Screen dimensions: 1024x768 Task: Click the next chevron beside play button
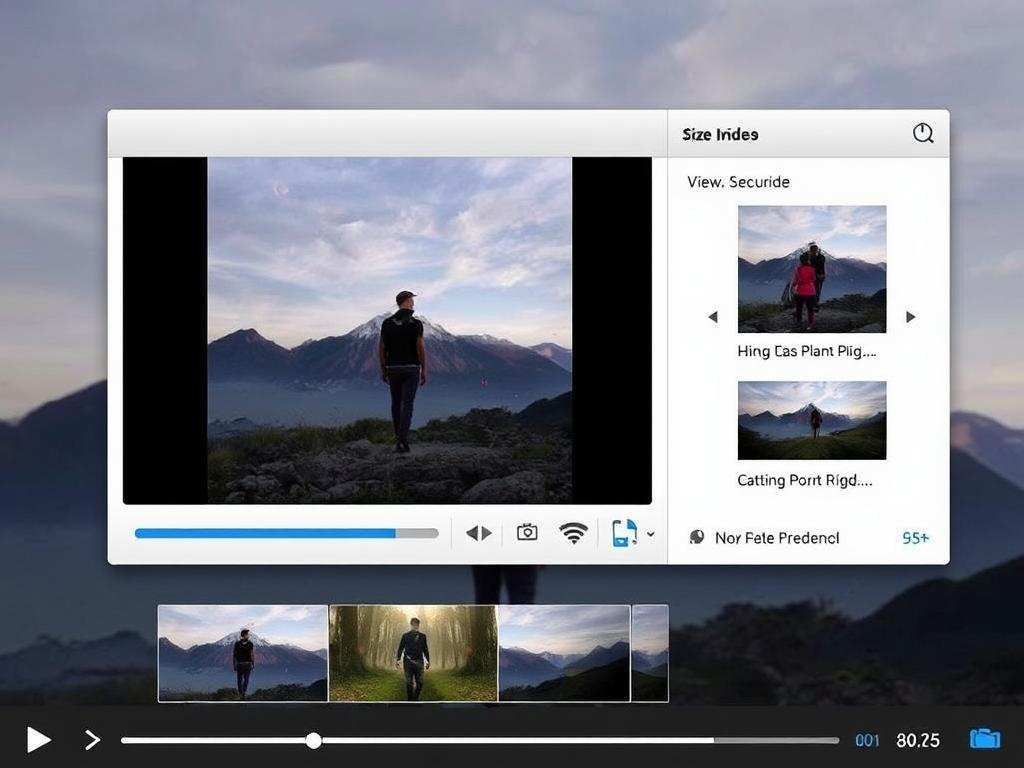(93, 740)
